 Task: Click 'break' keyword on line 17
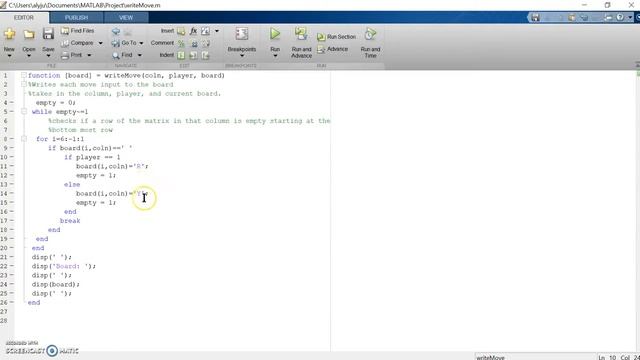tap(70, 220)
